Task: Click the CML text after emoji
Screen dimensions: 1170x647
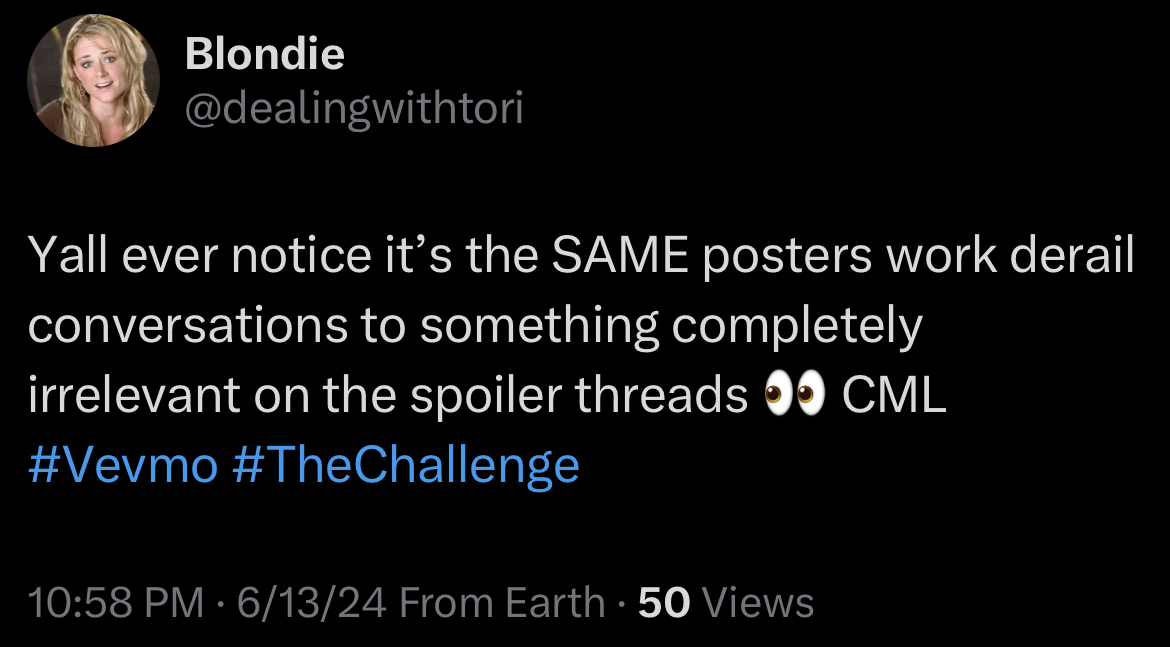Action: coord(894,395)
